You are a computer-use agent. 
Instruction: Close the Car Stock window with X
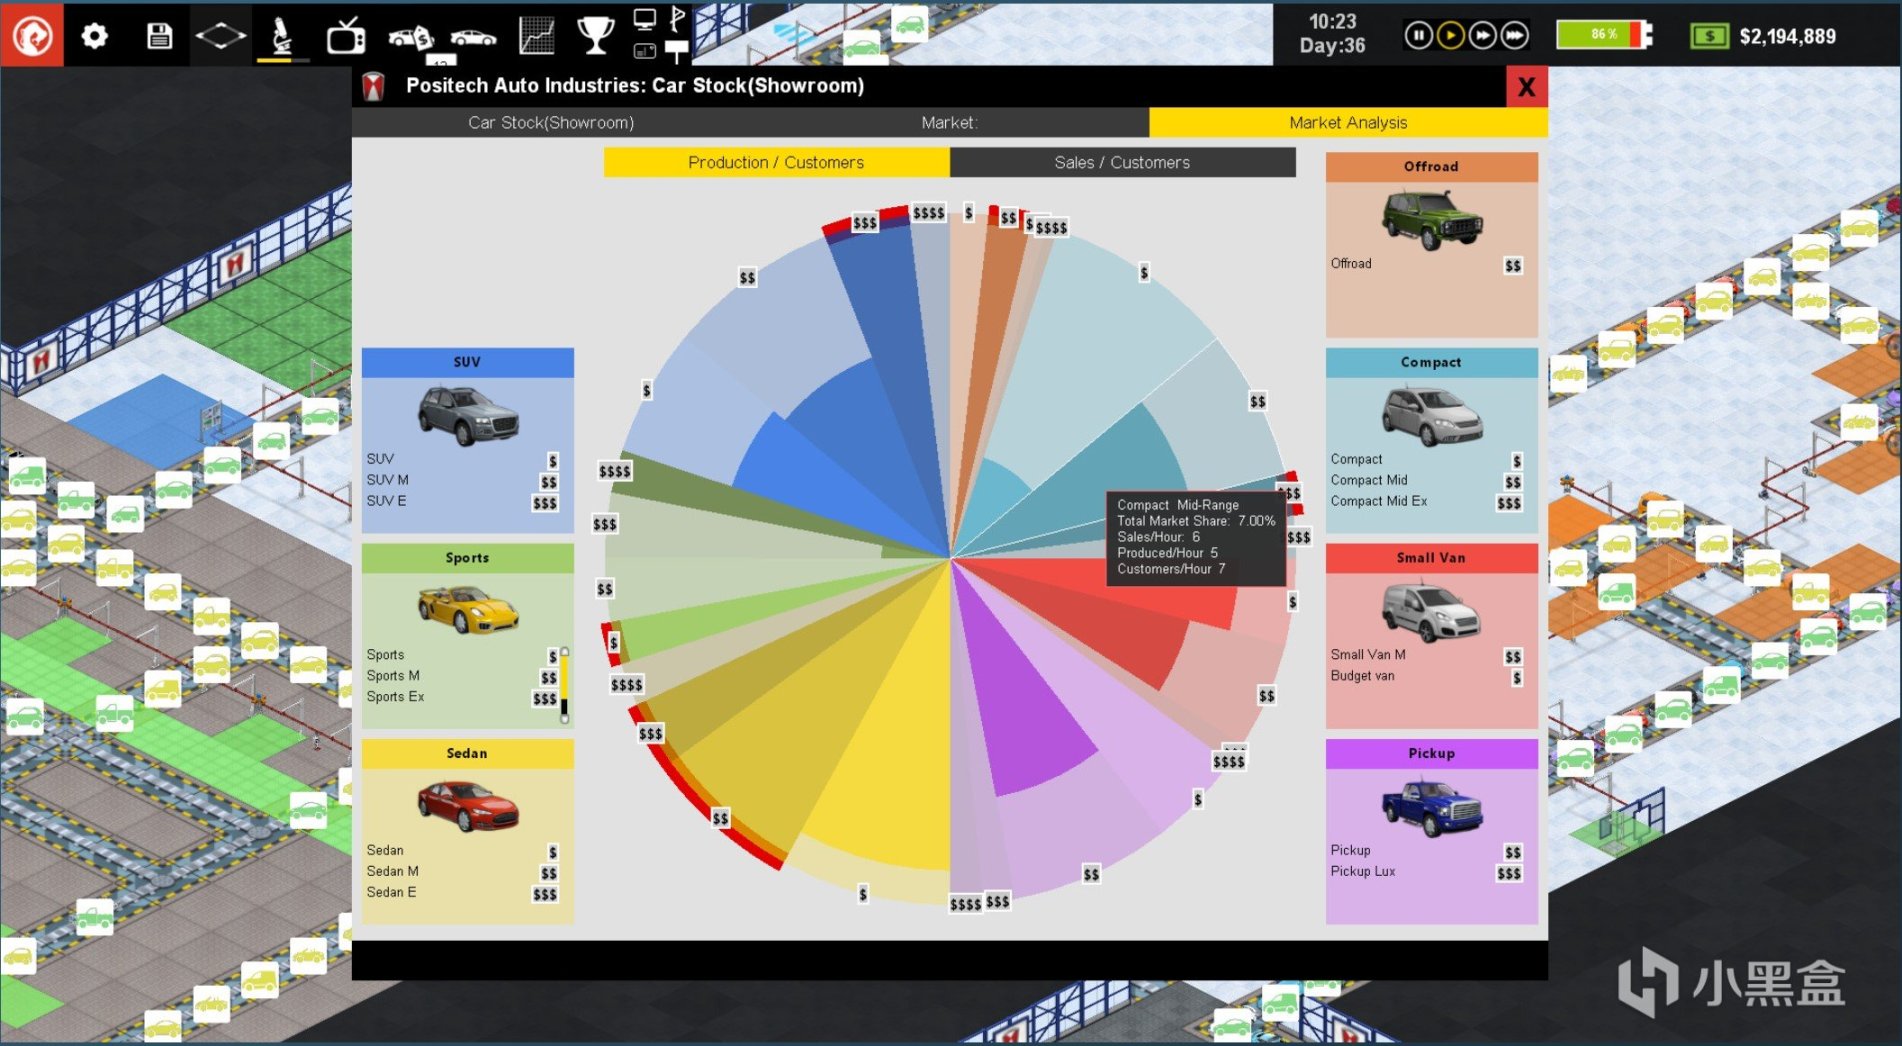click(x=1526, y=87)
